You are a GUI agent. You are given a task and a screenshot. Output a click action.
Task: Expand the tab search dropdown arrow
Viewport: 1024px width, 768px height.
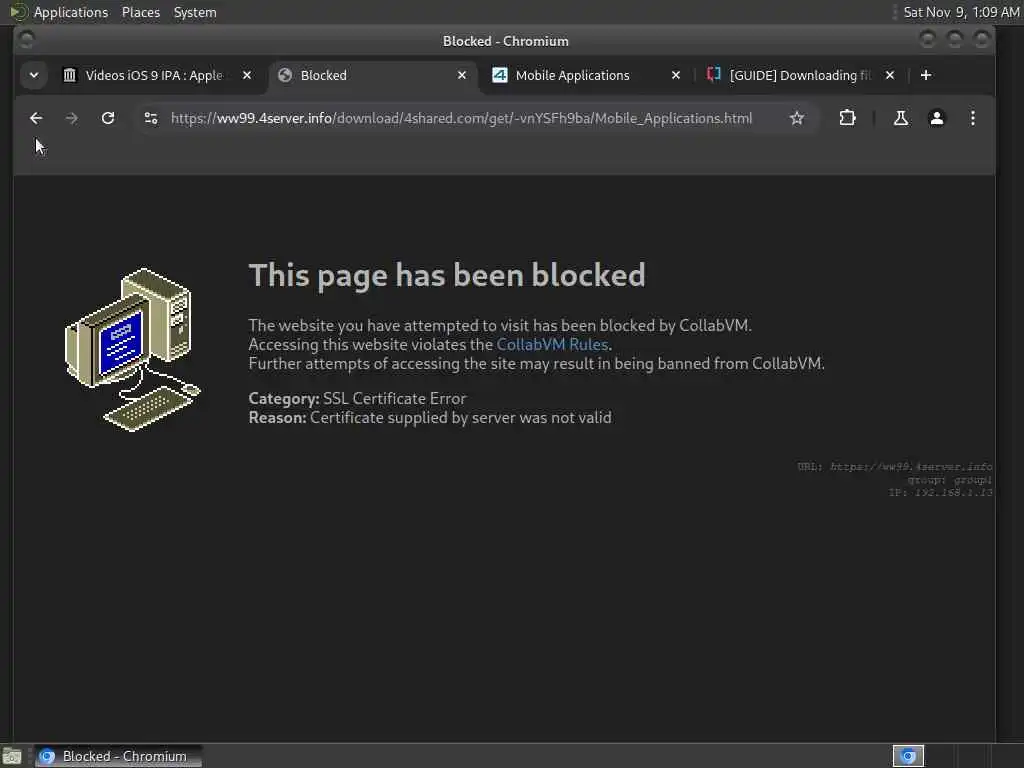34,75
